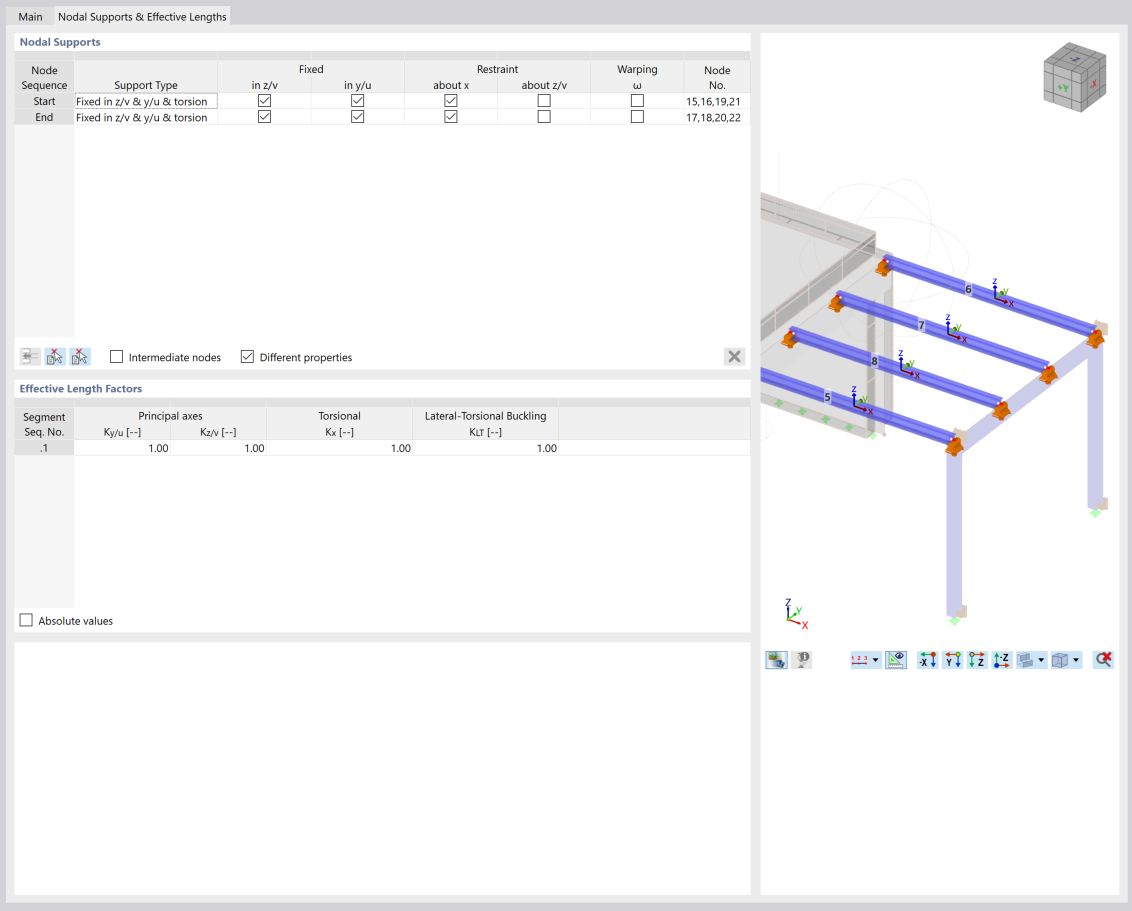The image size is (1132, 911).
Task: Expand the solid display mode dropdown
Action: coord(1040,659)
